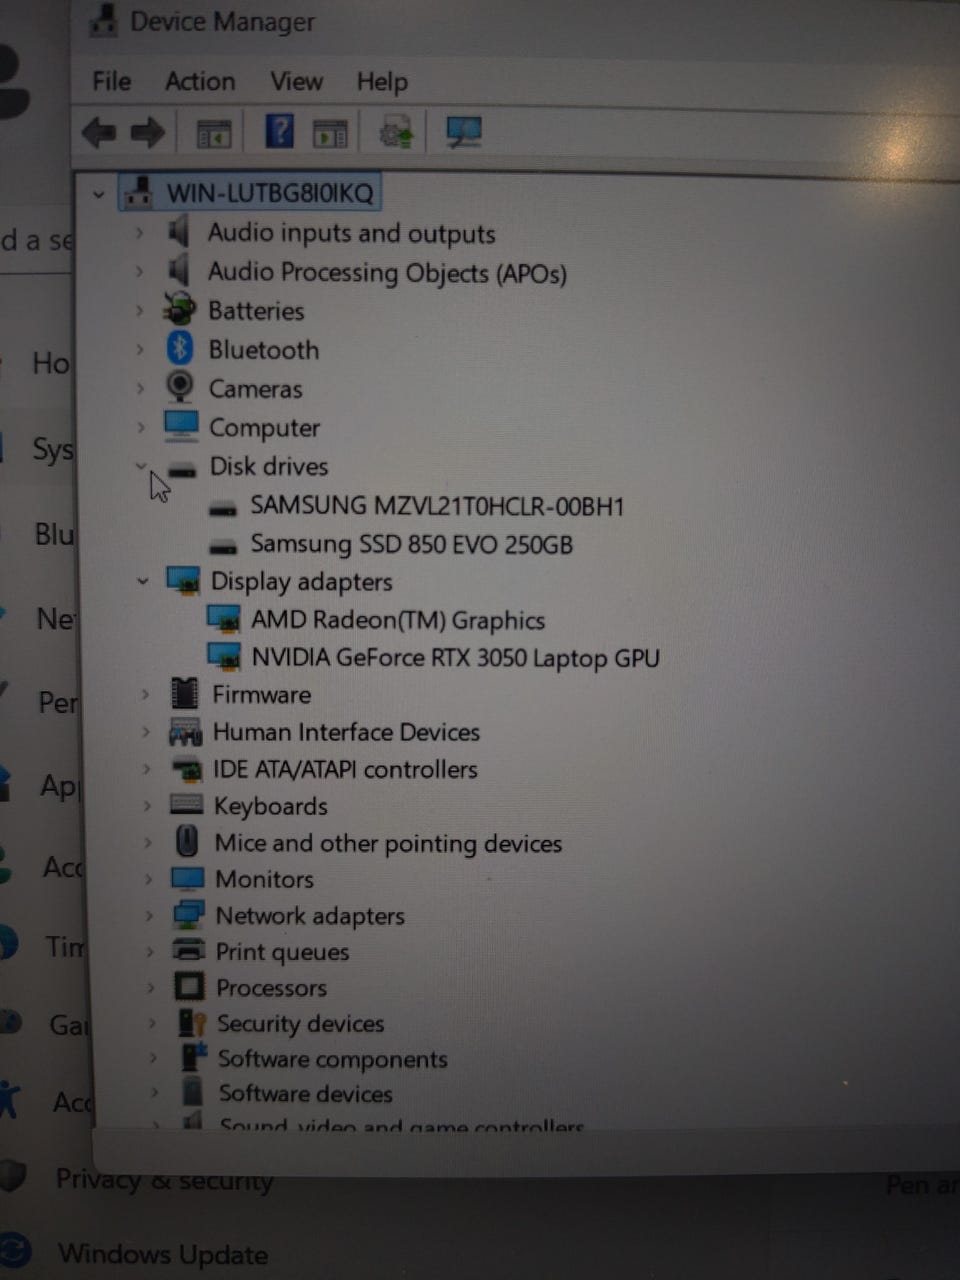960x1280 pixels.
Task: Click the Show/Hide action pane icon
Action: click(x=330, y=133)
